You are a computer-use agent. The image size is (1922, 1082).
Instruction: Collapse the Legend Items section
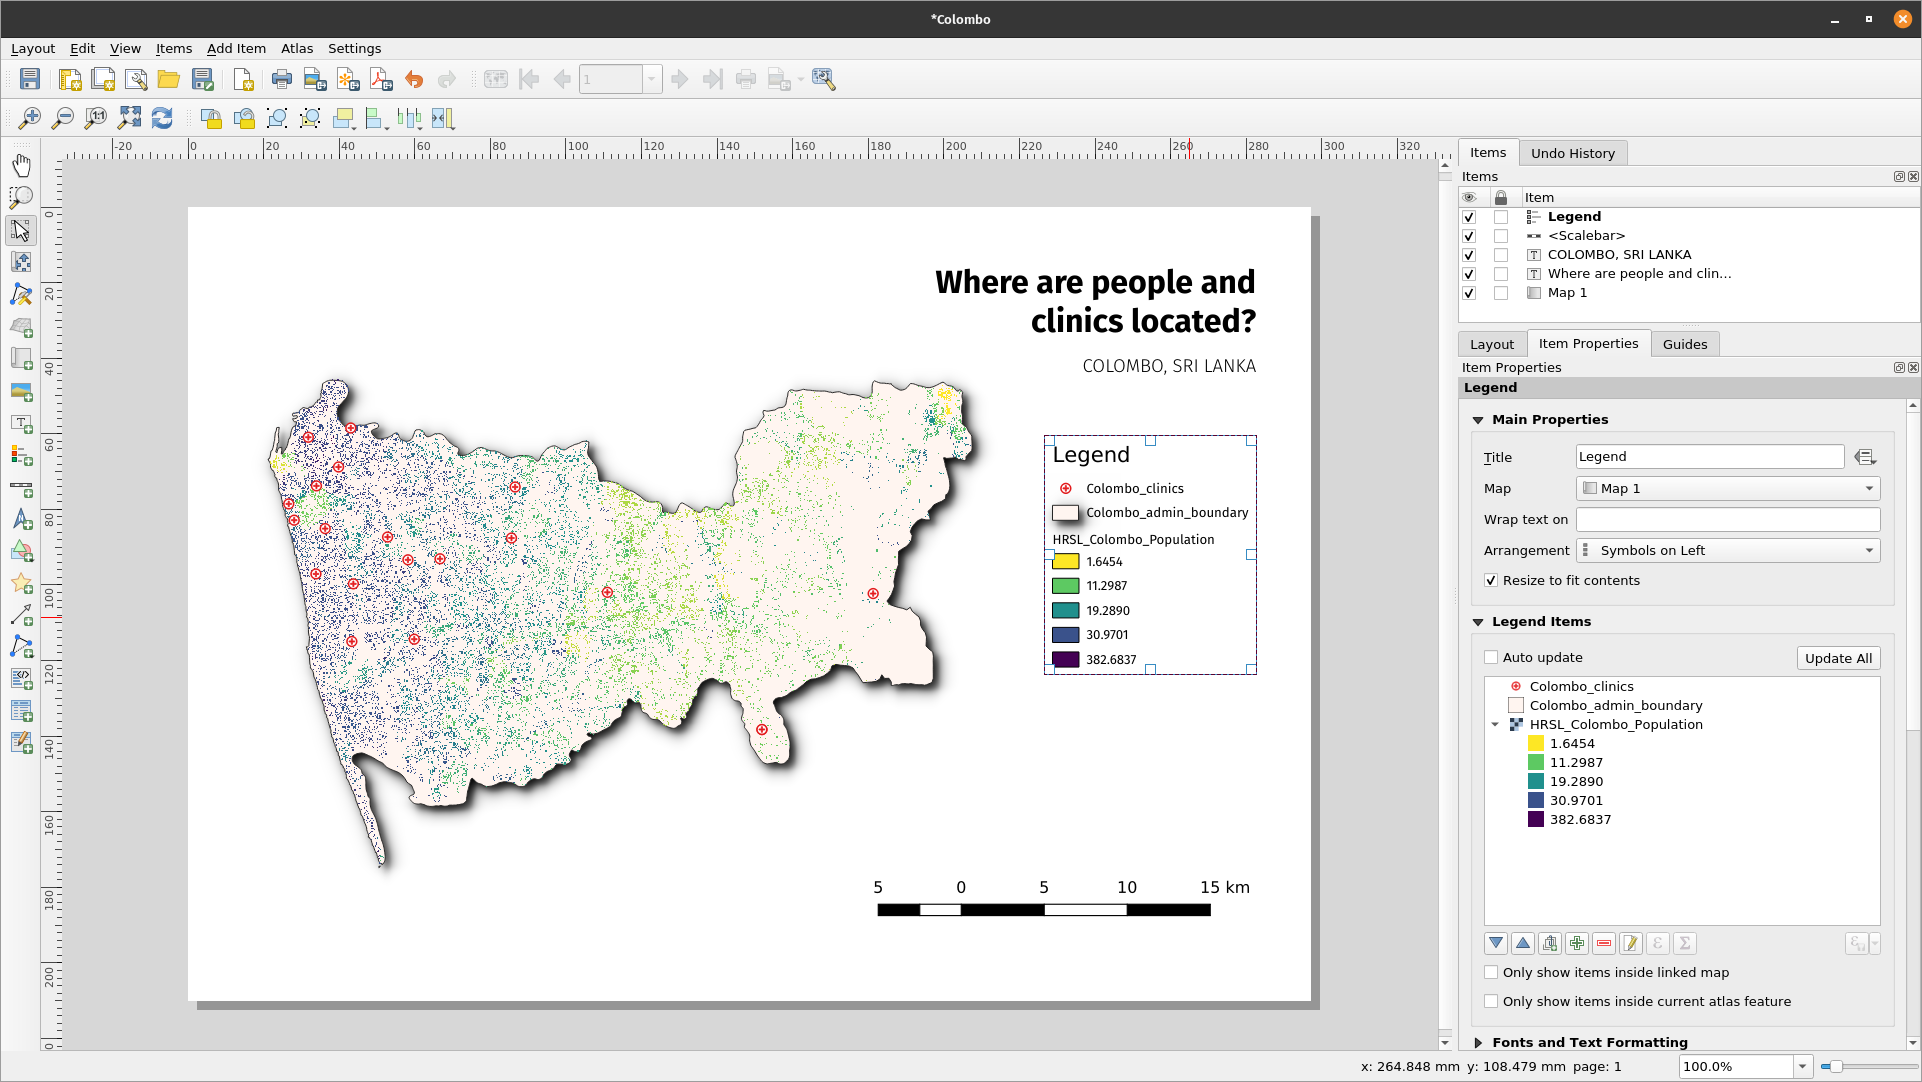point(1478,622)
